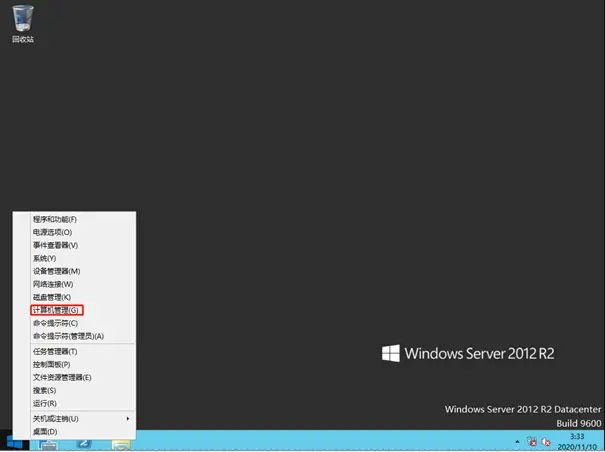The image size is (605, 452).
Task: Click the Windows Start button
Action: (15, 442)
